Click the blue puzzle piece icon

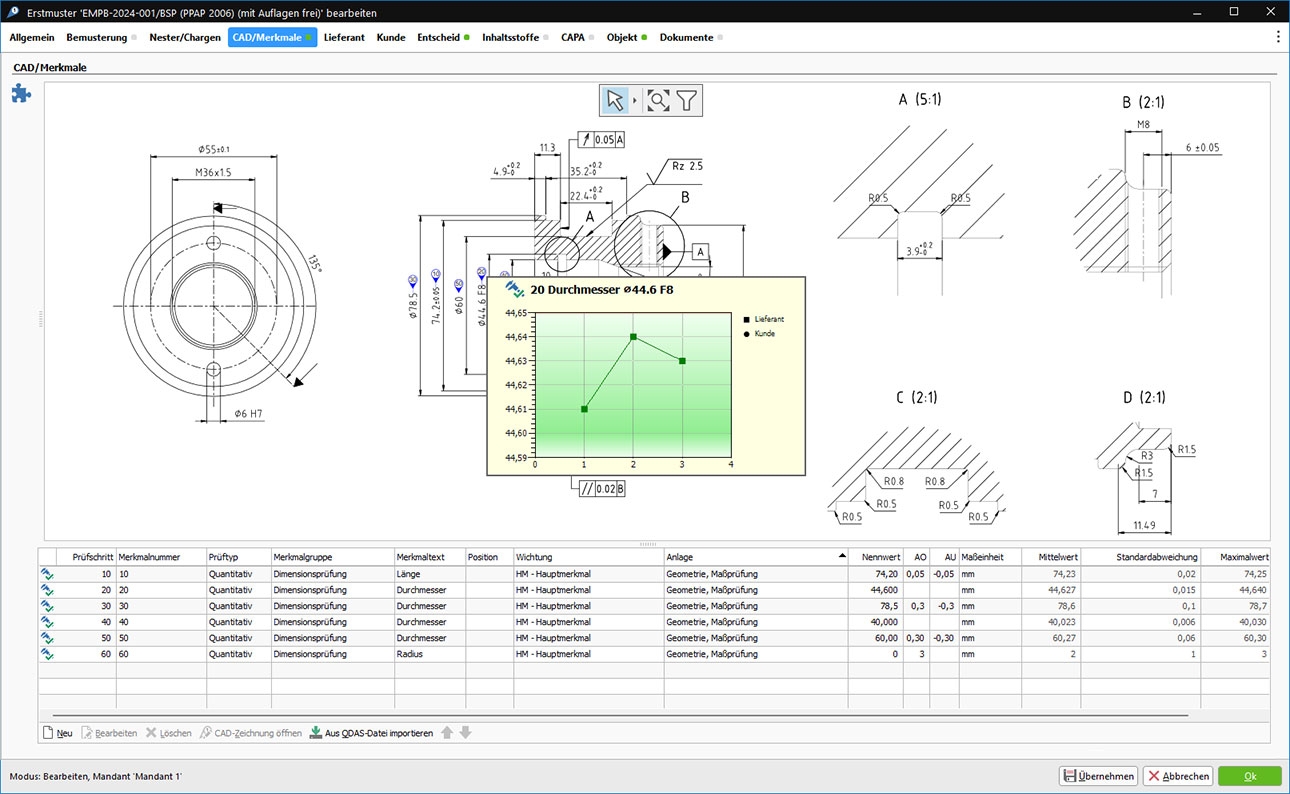tap(21, 93)
